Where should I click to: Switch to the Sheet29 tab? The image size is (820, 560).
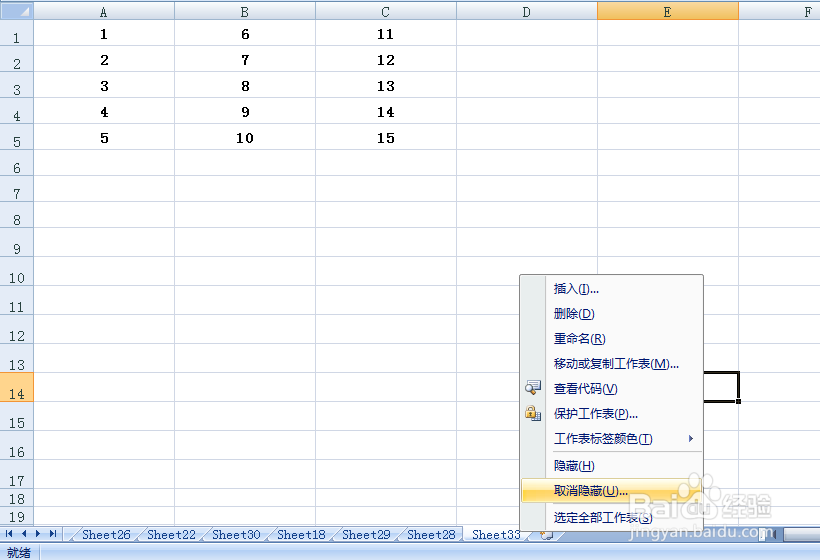pos(366,534)
